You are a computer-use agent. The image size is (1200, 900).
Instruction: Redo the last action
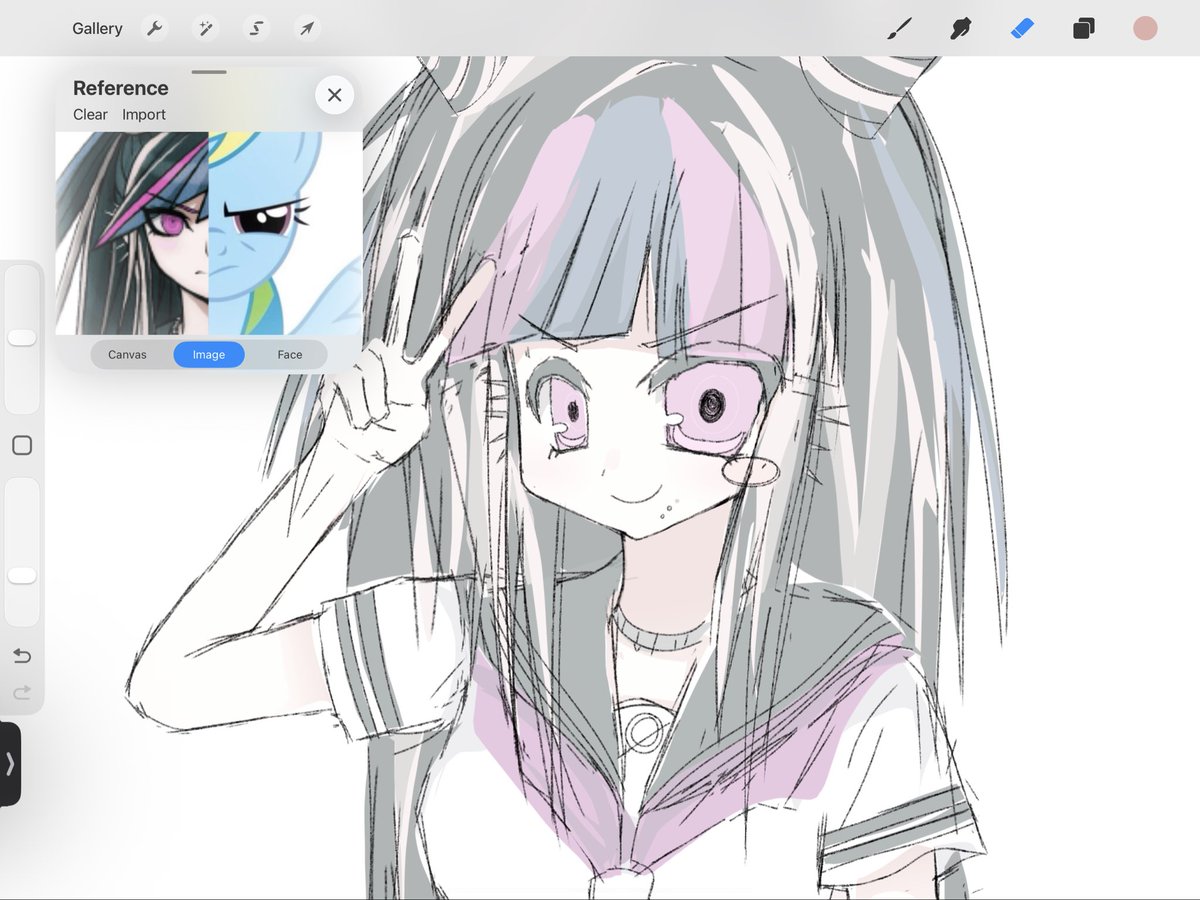click(x=22, y=692)
